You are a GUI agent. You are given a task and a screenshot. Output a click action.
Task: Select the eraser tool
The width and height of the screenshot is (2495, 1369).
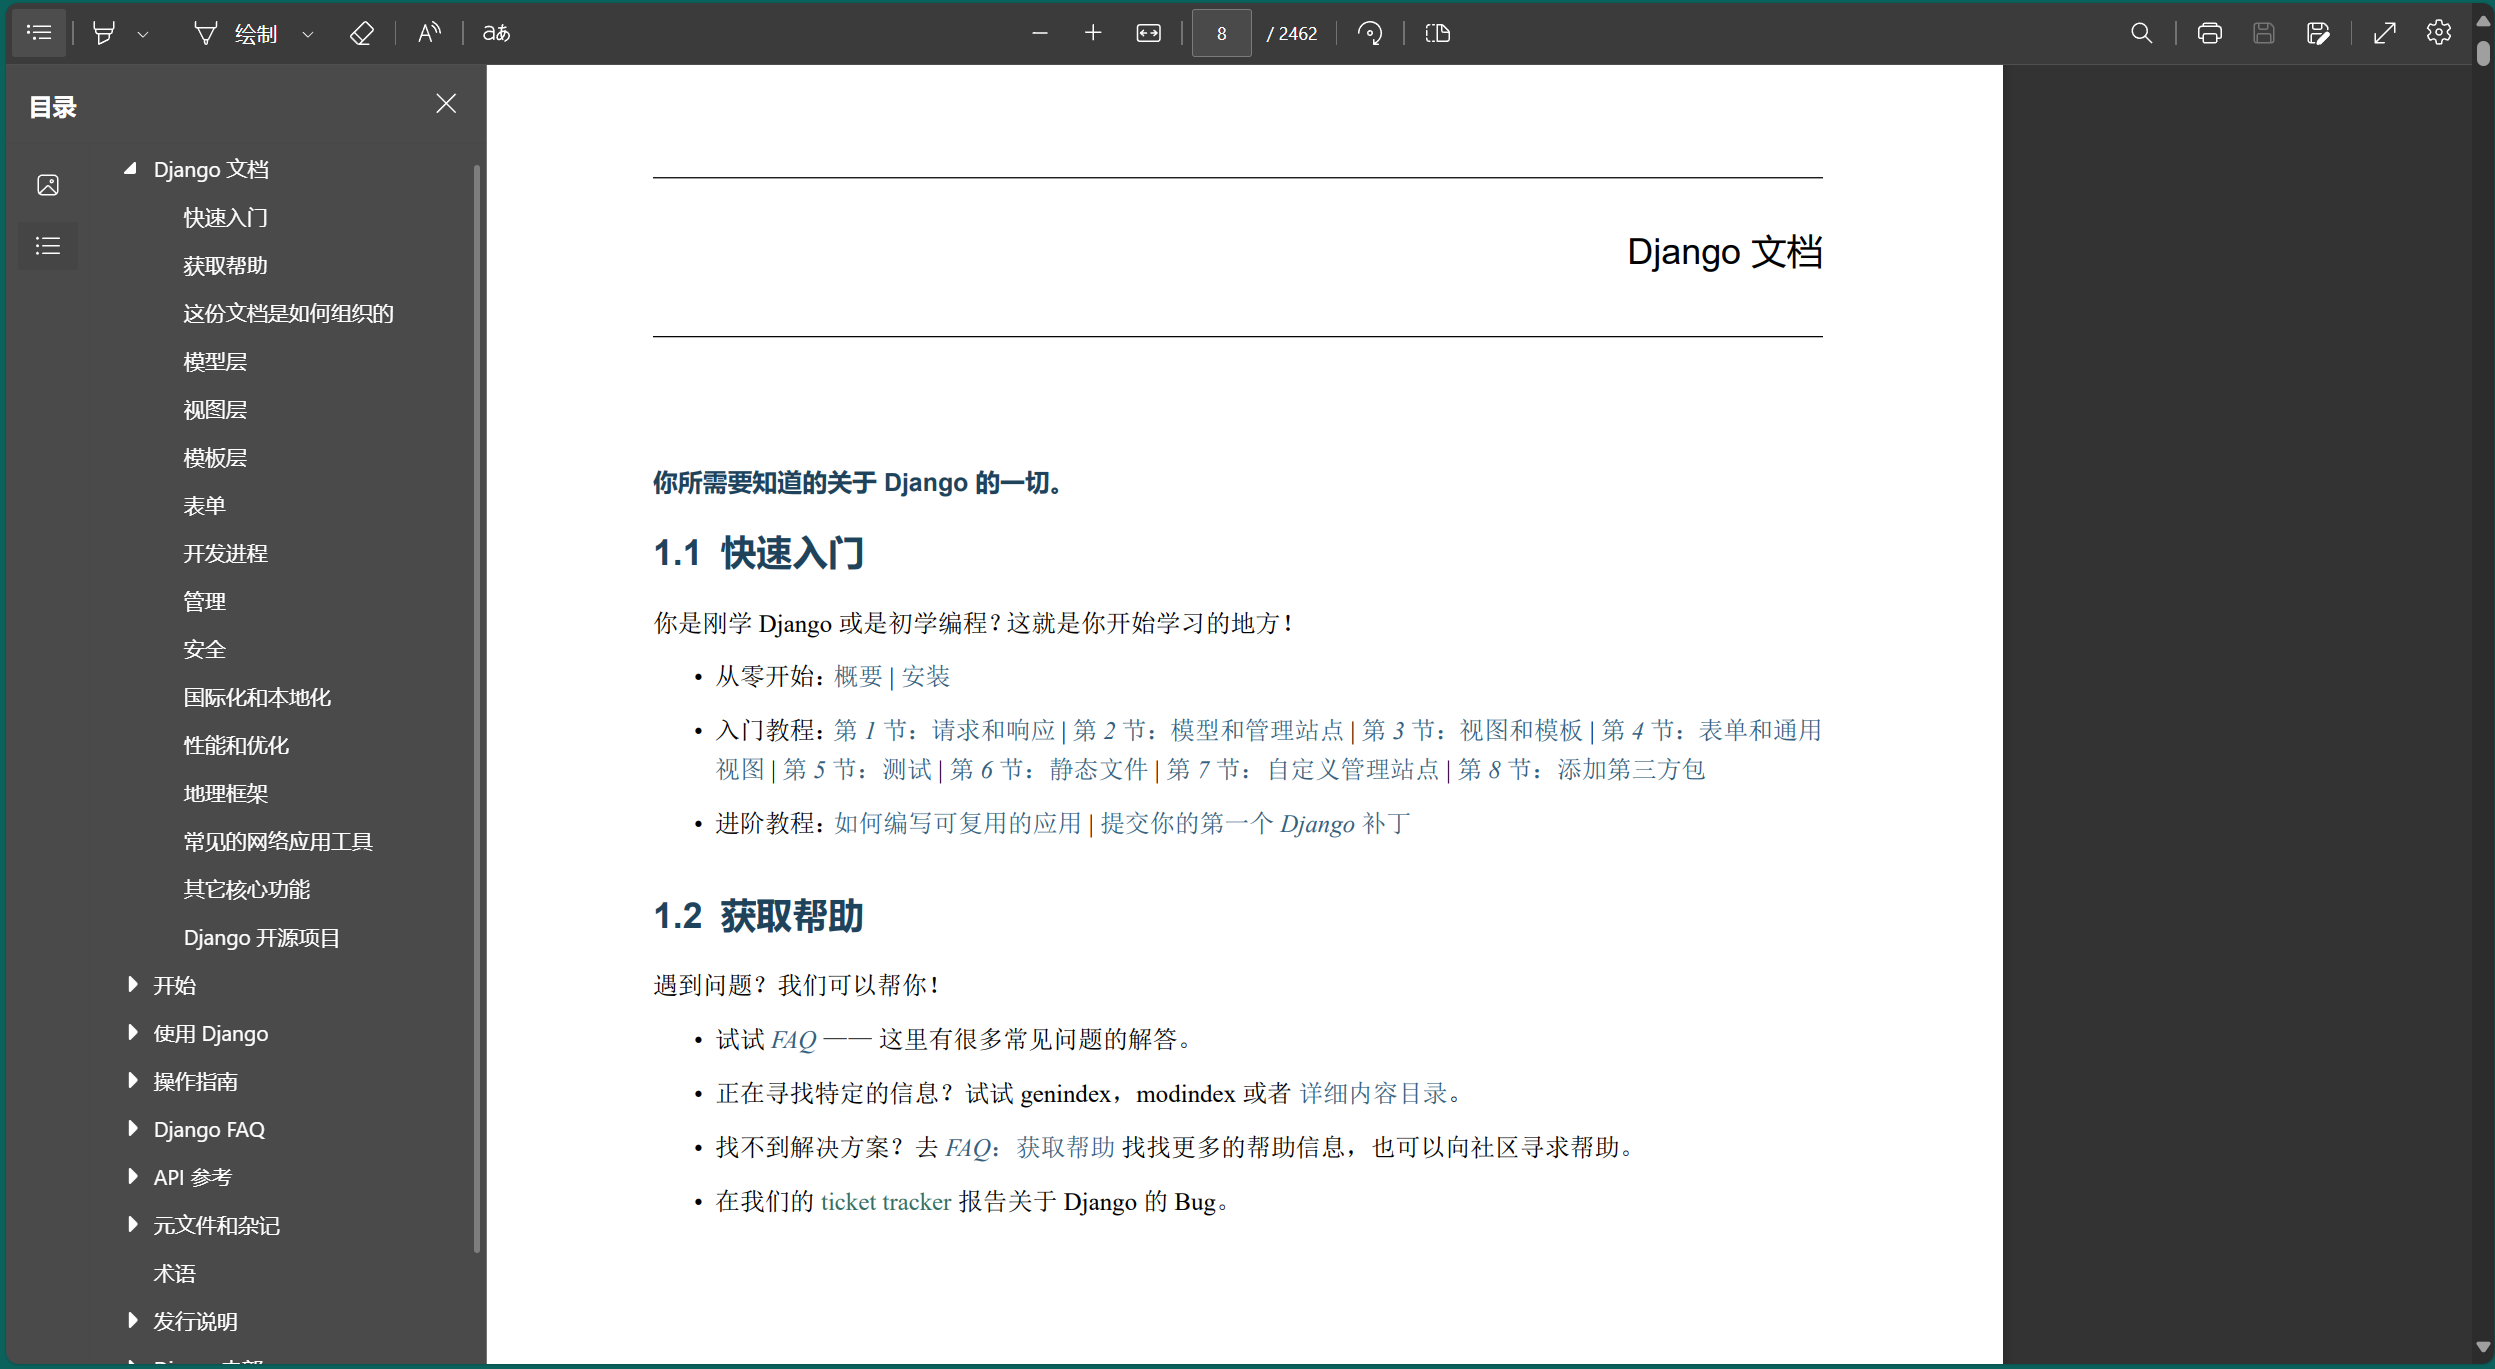point(361,33)
